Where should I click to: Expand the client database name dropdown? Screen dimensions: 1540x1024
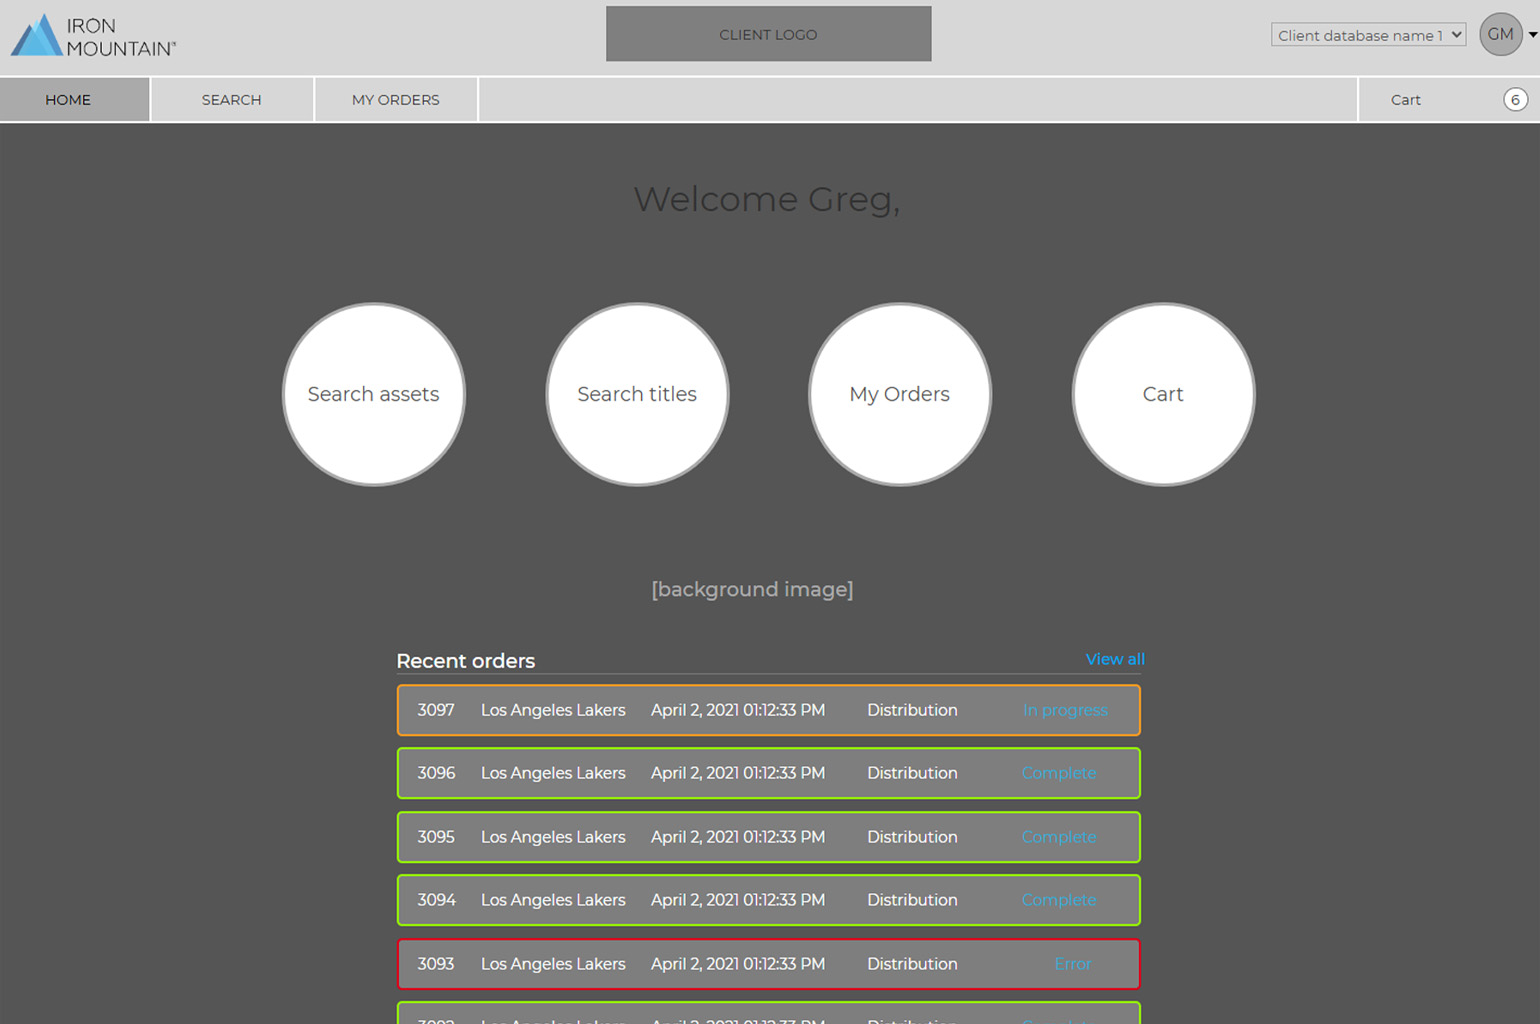pyautogui.click(x=1367, y=35)
